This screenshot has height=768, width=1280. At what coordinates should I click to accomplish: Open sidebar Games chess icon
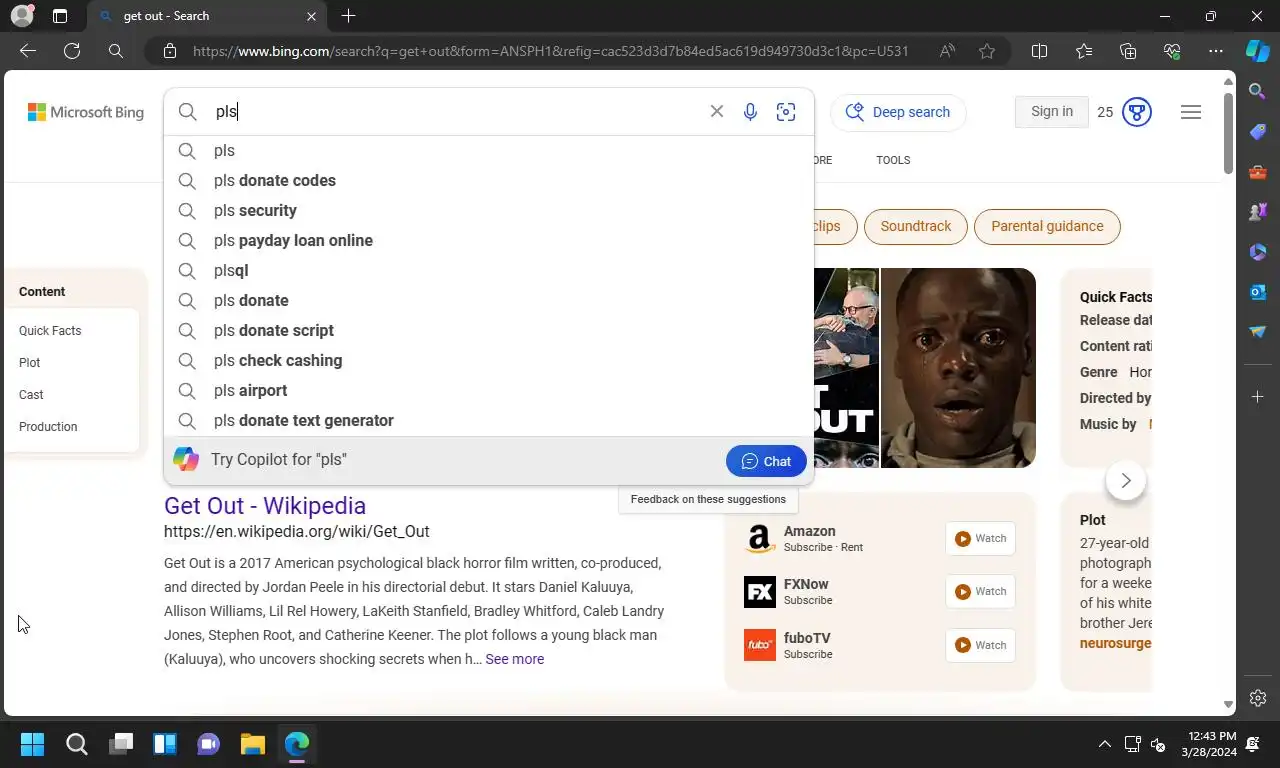pyautogui.click(x=1258, y=212)
